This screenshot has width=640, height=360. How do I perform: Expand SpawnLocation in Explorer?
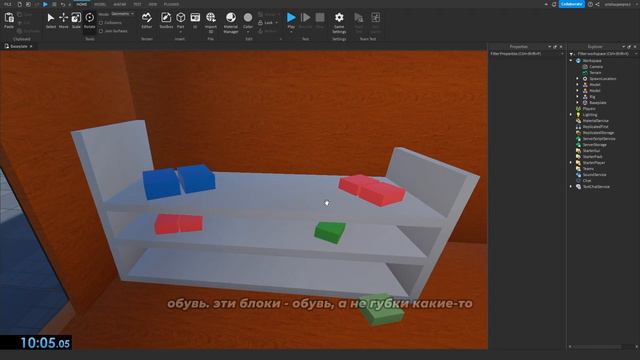[577, 78]
